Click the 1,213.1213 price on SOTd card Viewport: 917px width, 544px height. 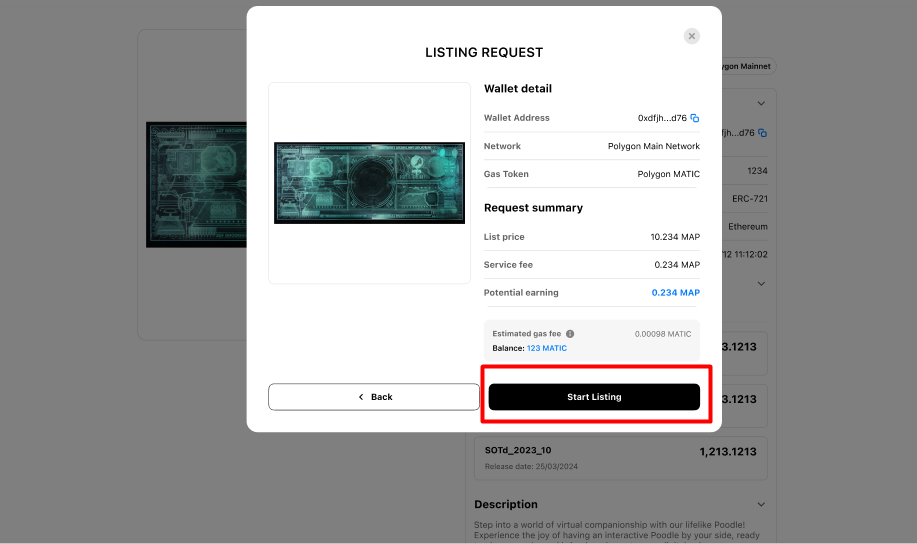727,452
